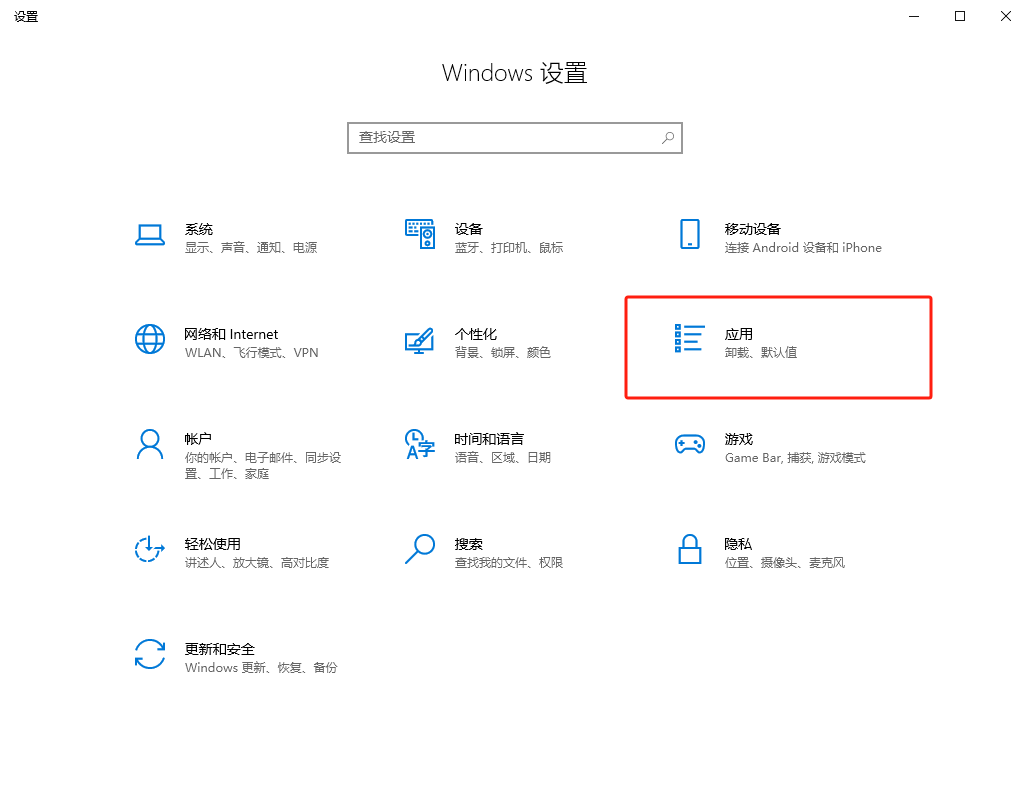Open the 隐私 padlock icon
This screenshot has height=801, width=1029.
[690, 549]
